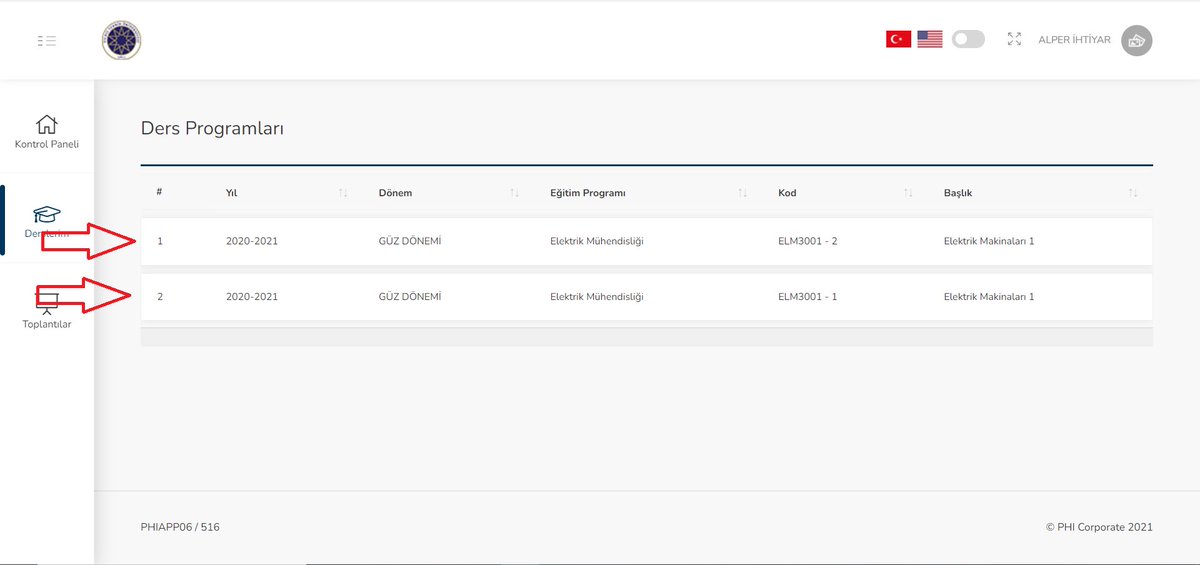Sort table by Dönem column arrows
Image resolution: width=1200 pixels, height=565 pixels.
click(x=514, y=193)
